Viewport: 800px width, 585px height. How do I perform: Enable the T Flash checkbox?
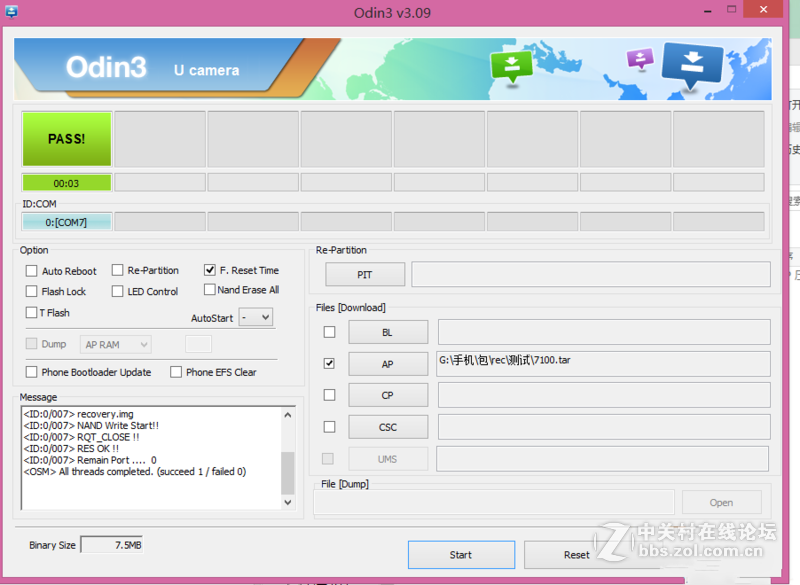click(x=32, y=312)
